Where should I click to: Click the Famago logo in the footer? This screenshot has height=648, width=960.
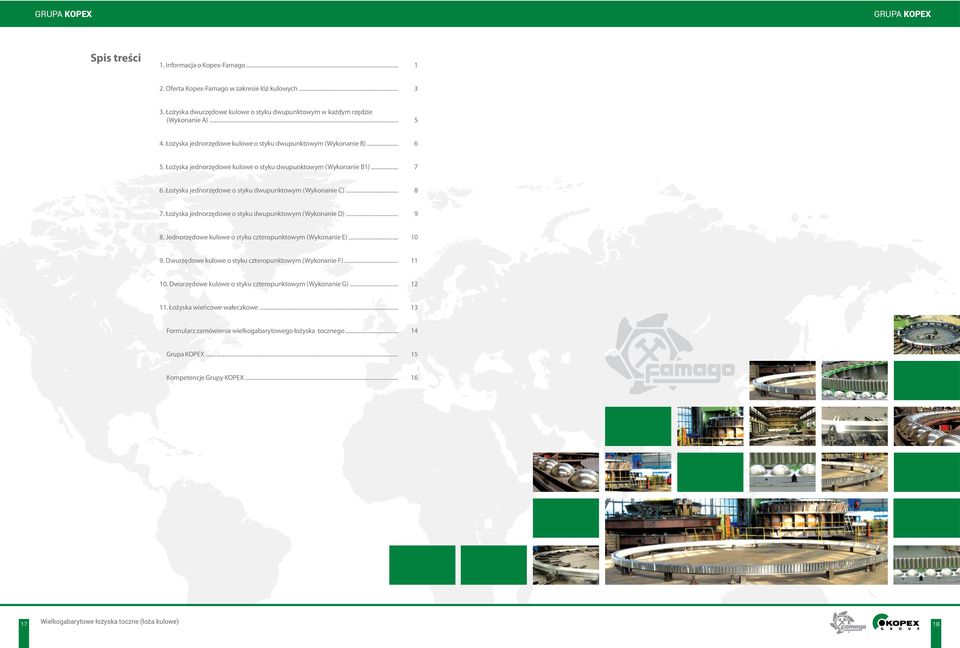[x=848, y=622]
